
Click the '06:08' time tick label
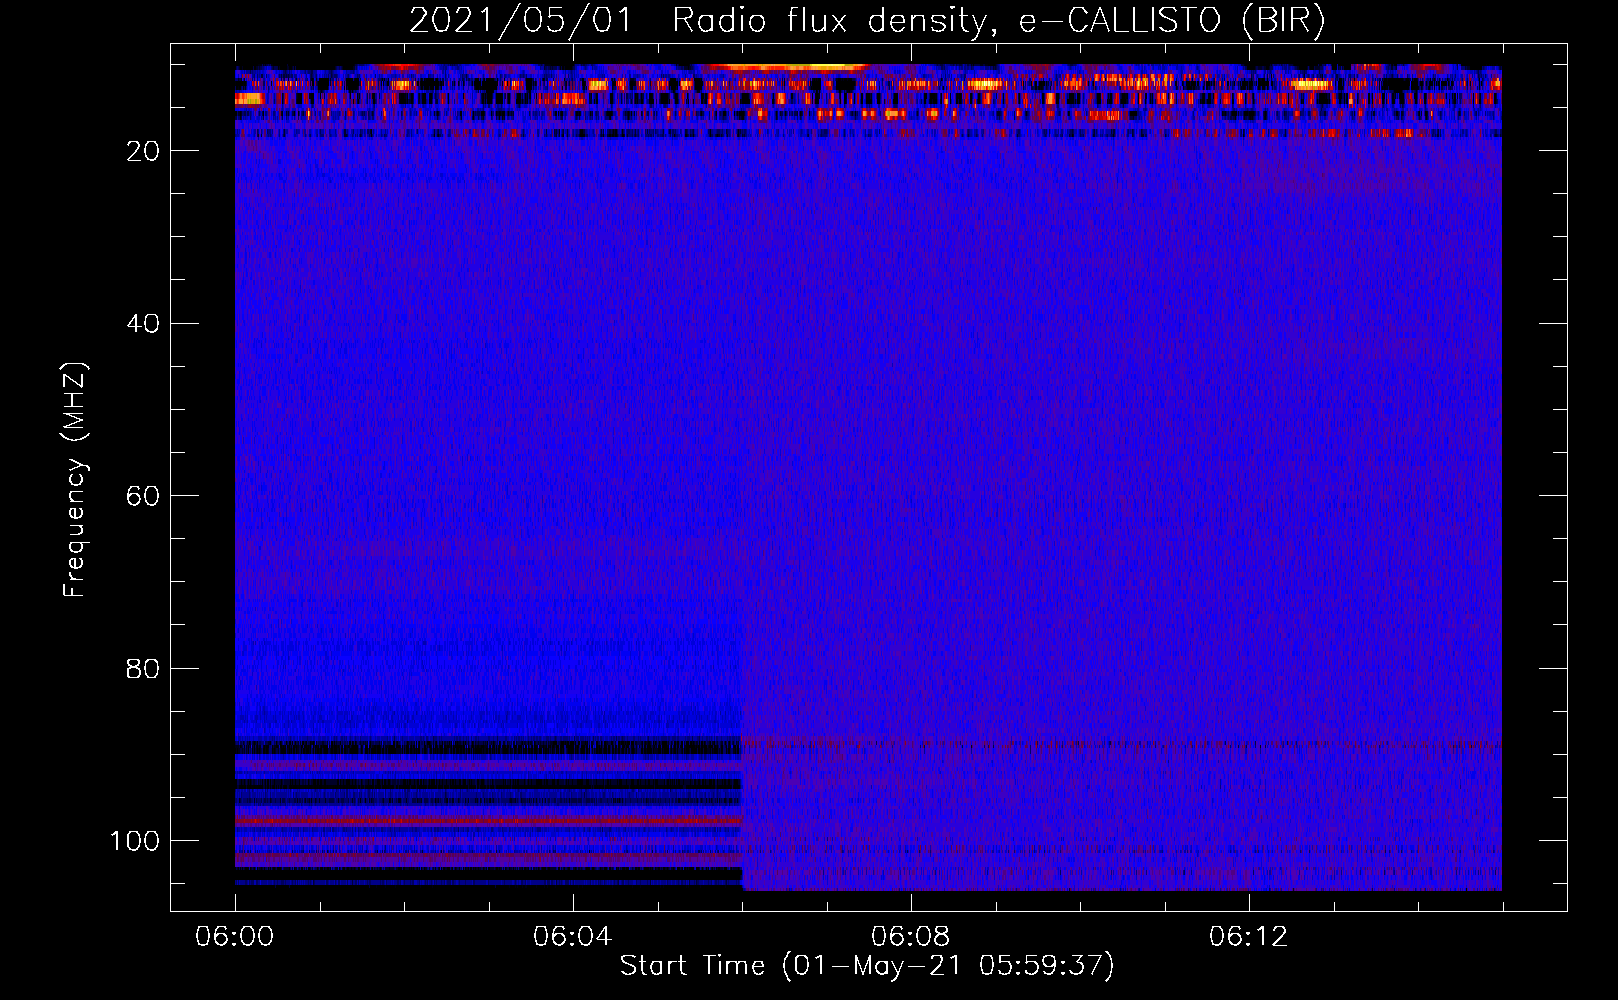[911, 937]
